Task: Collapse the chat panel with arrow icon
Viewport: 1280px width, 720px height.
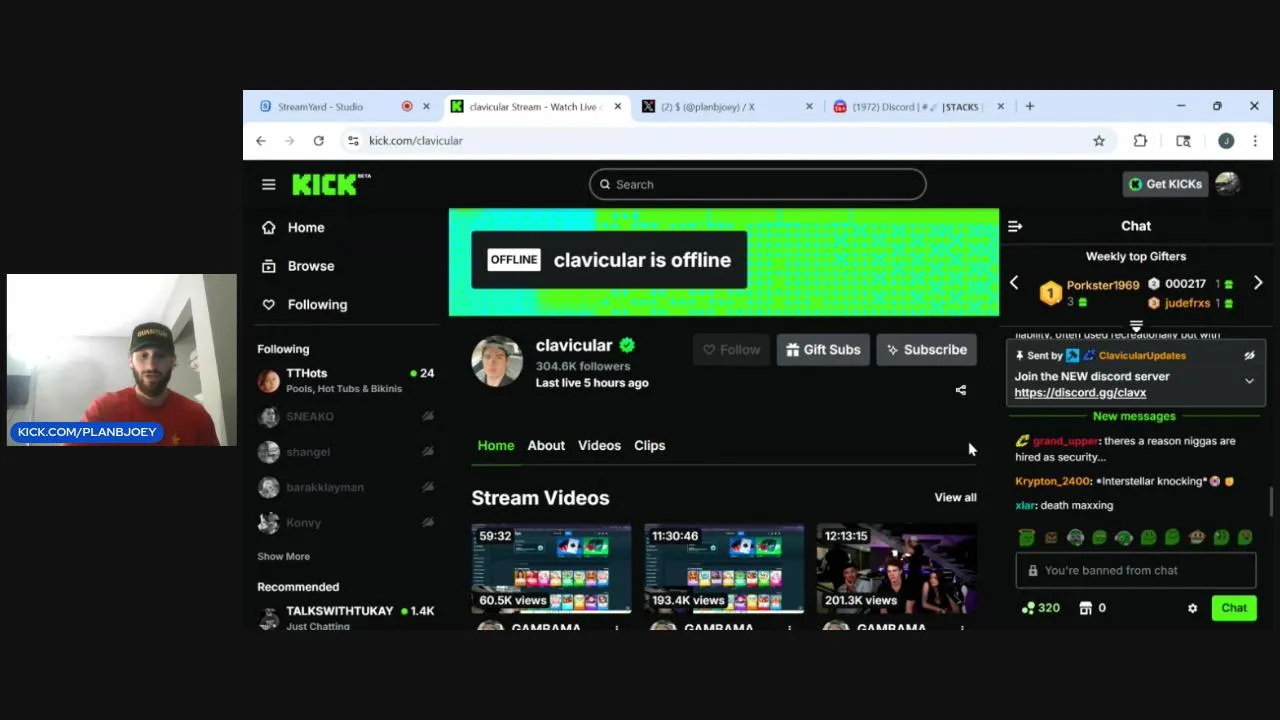Action: [x=1015, y=226]
